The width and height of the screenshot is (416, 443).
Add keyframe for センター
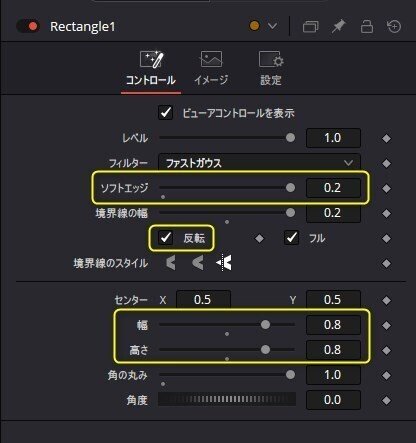[x=386, y=300]
